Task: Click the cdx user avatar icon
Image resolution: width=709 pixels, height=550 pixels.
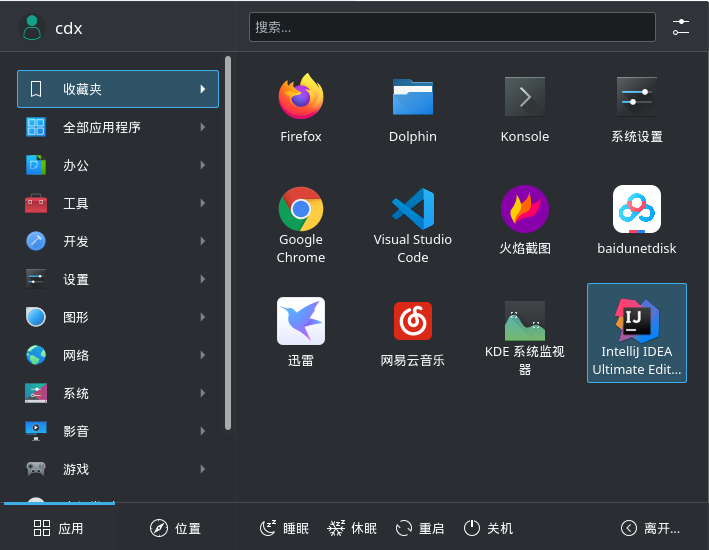Action: pos(32,28)
